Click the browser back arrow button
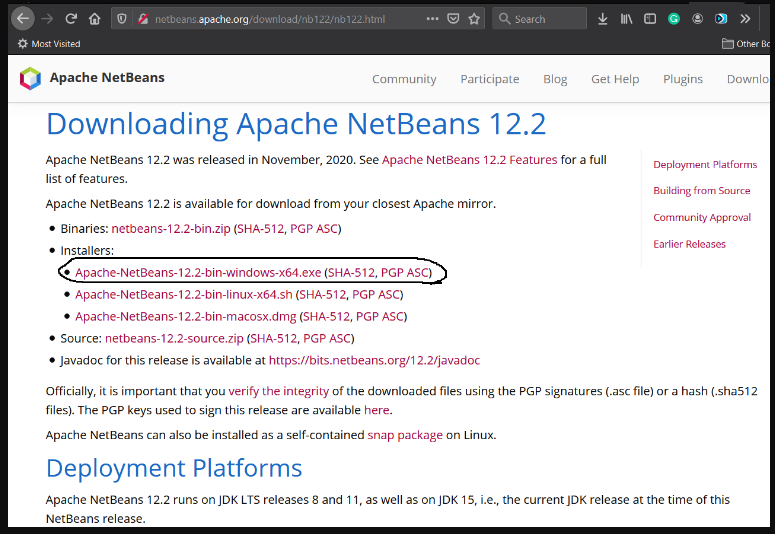The height and width of the screenshot is (534, 775). click(23, 19)
